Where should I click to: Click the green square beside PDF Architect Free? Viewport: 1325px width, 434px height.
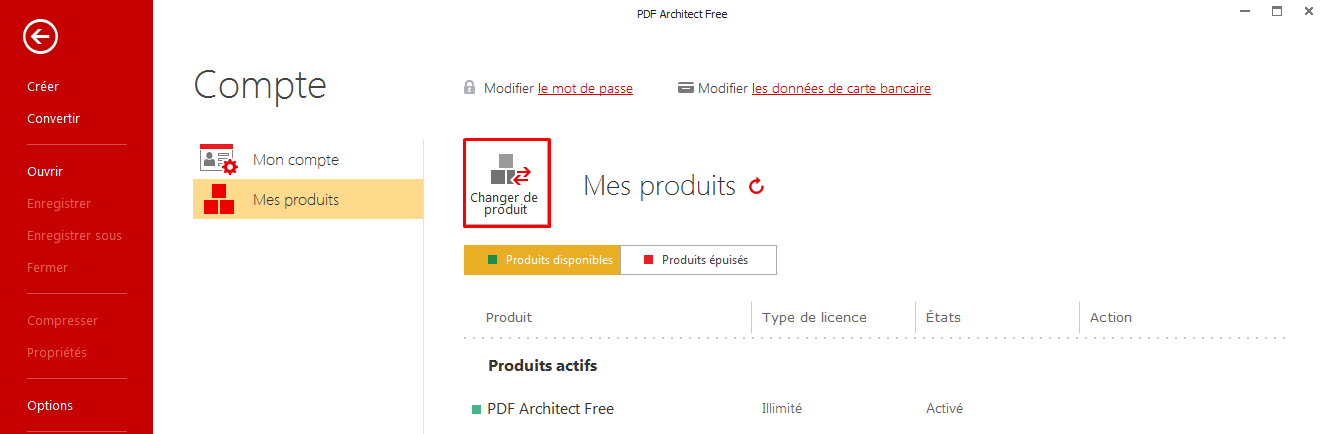(x=476, y=409)
